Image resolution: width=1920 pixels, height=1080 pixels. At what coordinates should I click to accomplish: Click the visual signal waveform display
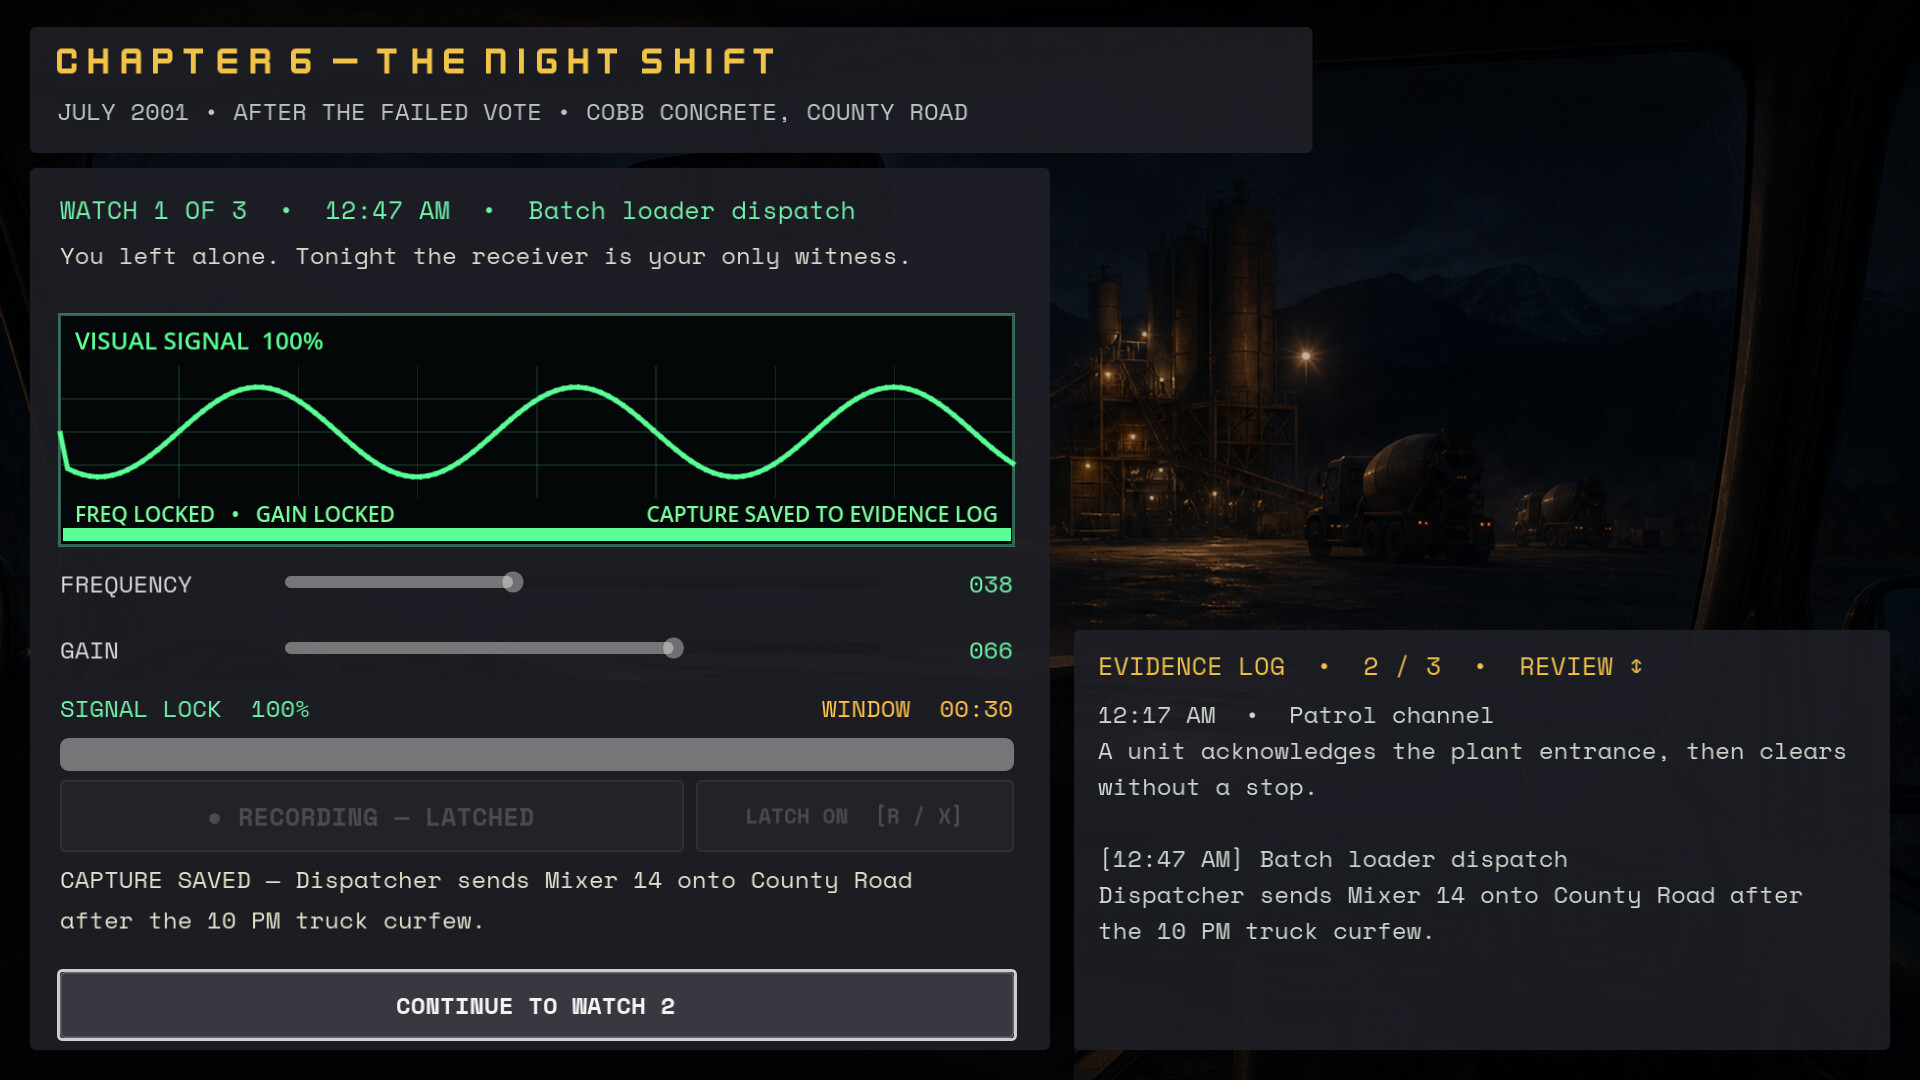(x=537, y=430)
